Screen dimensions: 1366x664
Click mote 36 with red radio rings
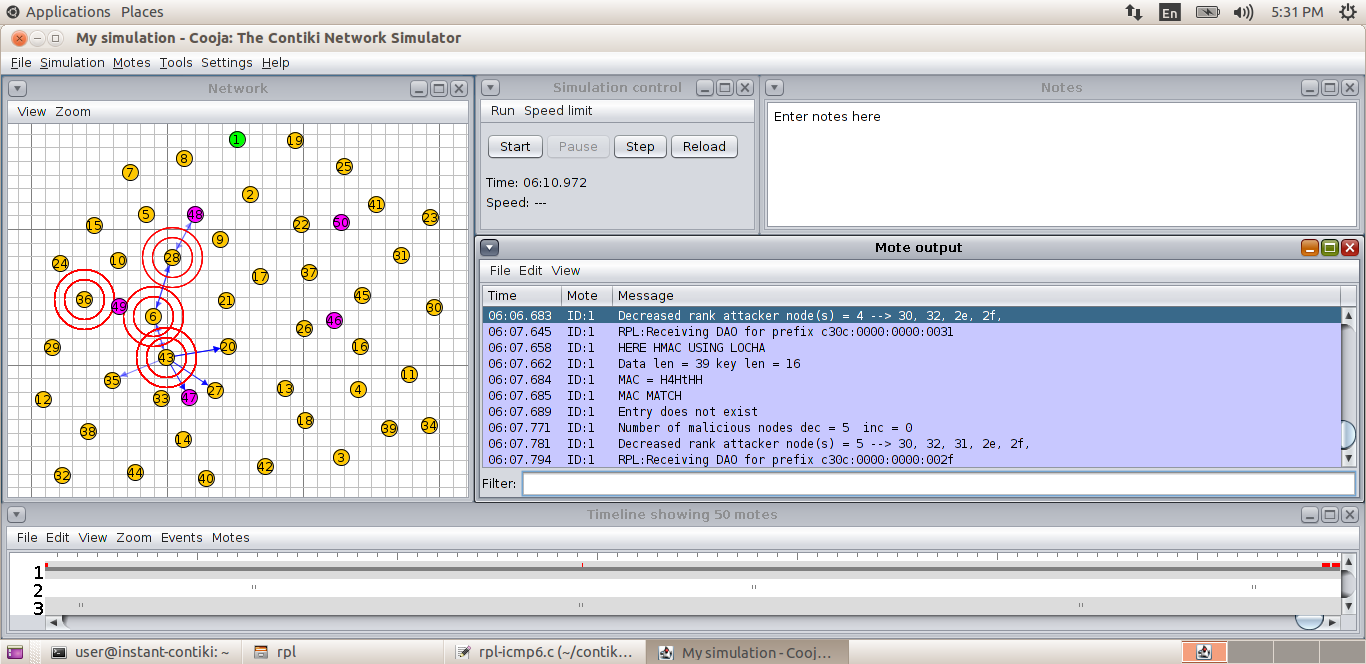pos(84,299)
